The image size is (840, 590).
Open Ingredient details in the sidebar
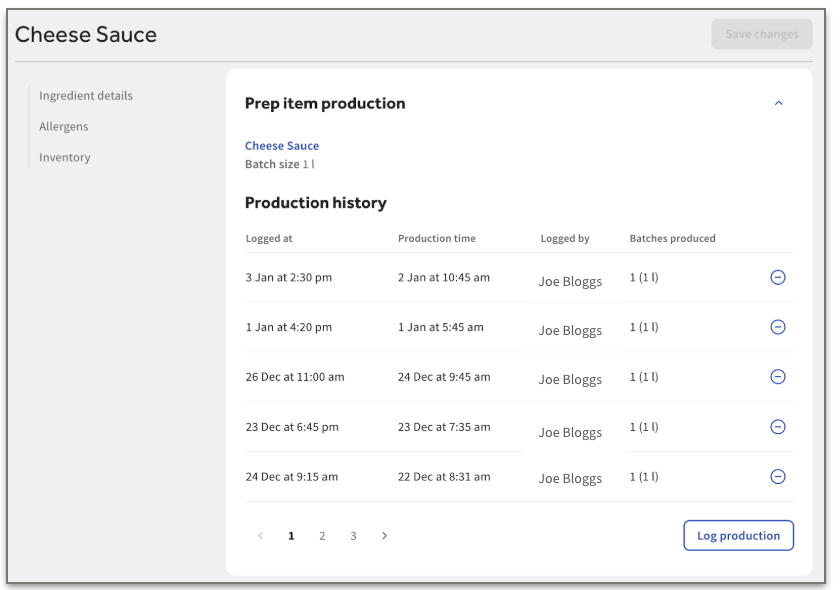[86, 96]
